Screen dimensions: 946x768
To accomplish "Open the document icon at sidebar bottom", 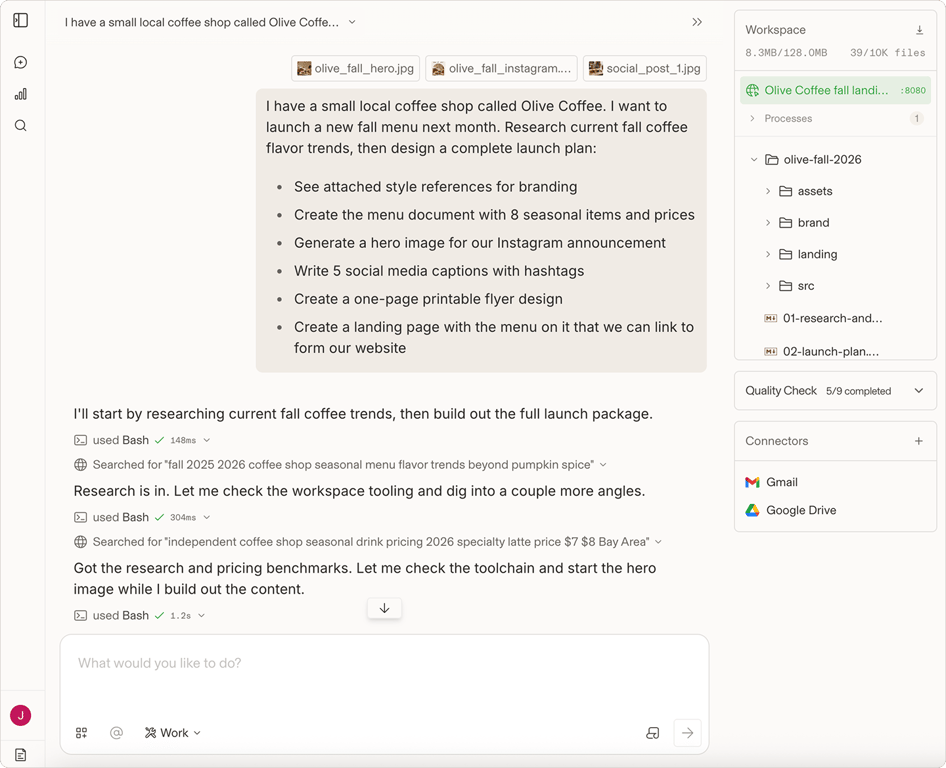I will 21,755.
